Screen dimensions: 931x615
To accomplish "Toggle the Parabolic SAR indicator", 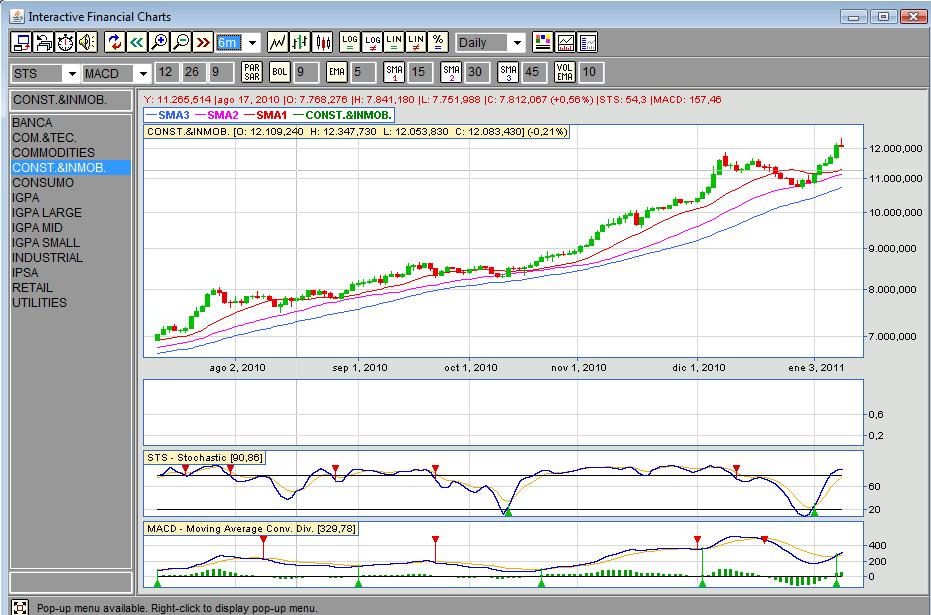I will click(251, 72).
